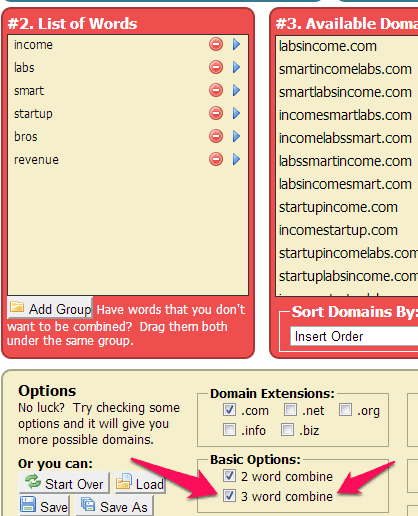Select domain startupincome.com
The height and width of the screenshot is (516, 418).
pyautogui.click(x=338, y=207)
